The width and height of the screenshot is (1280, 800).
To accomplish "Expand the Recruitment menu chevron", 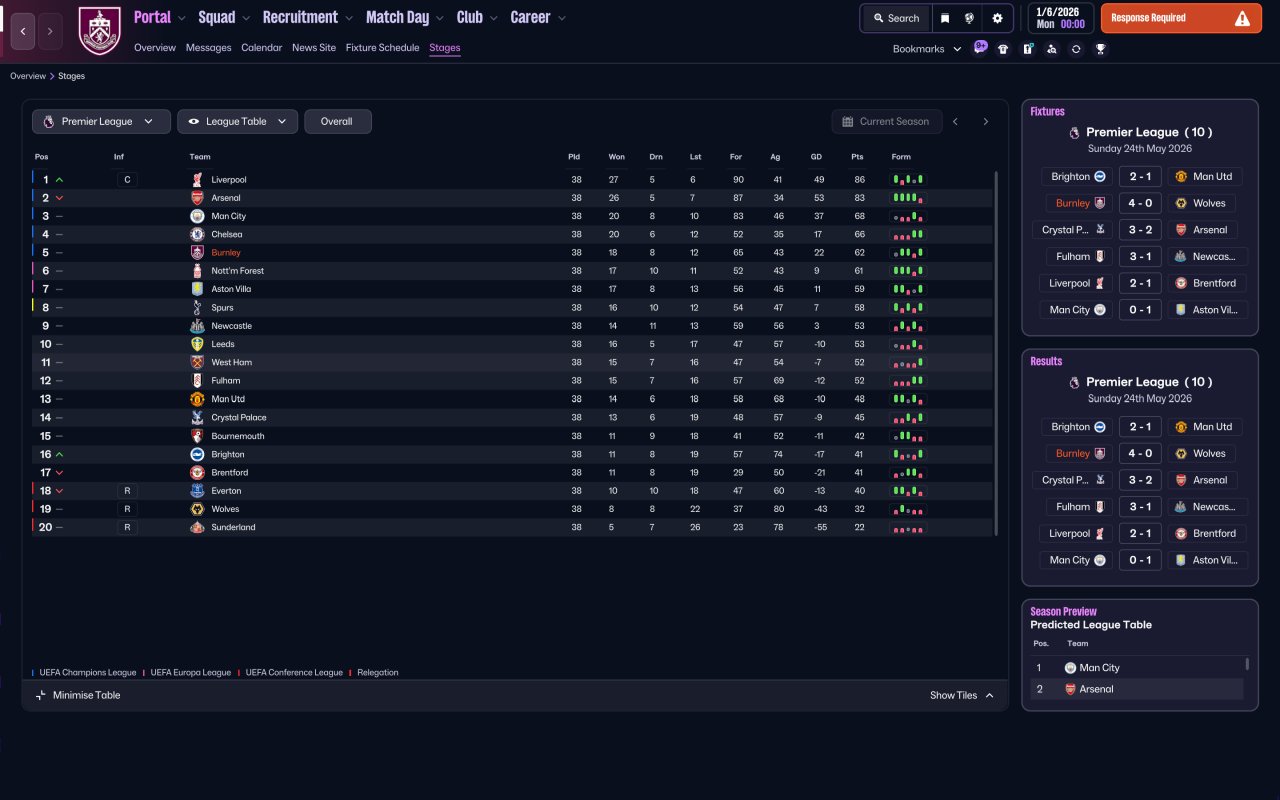I will click(348, 18).
